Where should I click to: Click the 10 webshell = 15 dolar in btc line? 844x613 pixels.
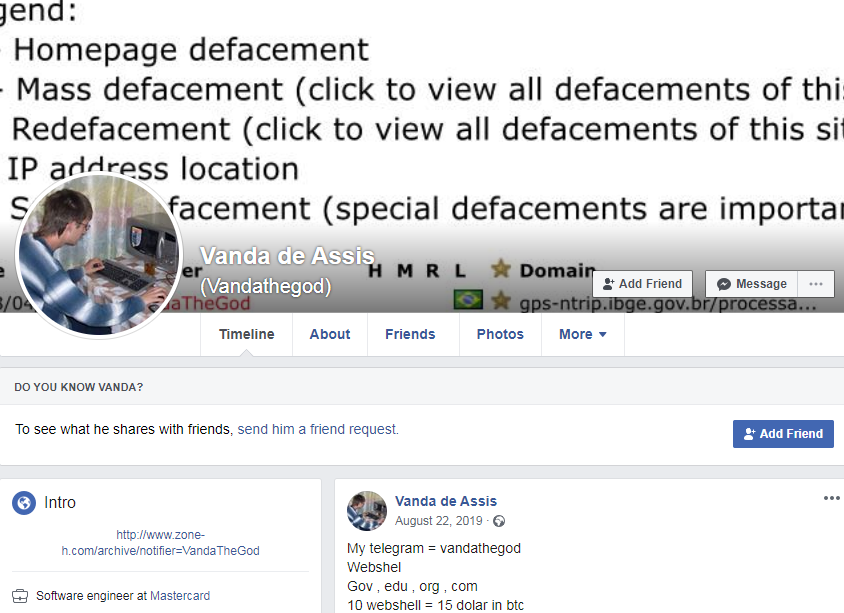[x=435, y=605]
